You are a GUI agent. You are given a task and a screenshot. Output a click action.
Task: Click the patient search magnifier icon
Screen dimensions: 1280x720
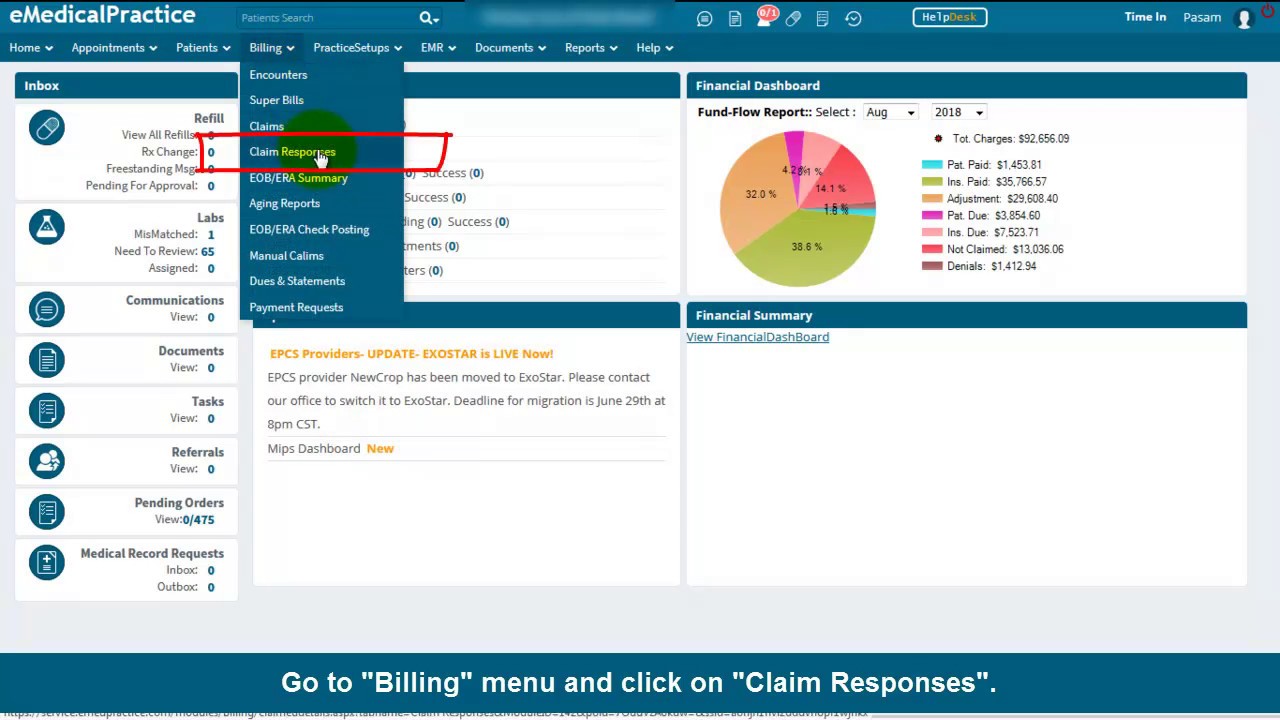pyautogui.click(x=427, y=18)
